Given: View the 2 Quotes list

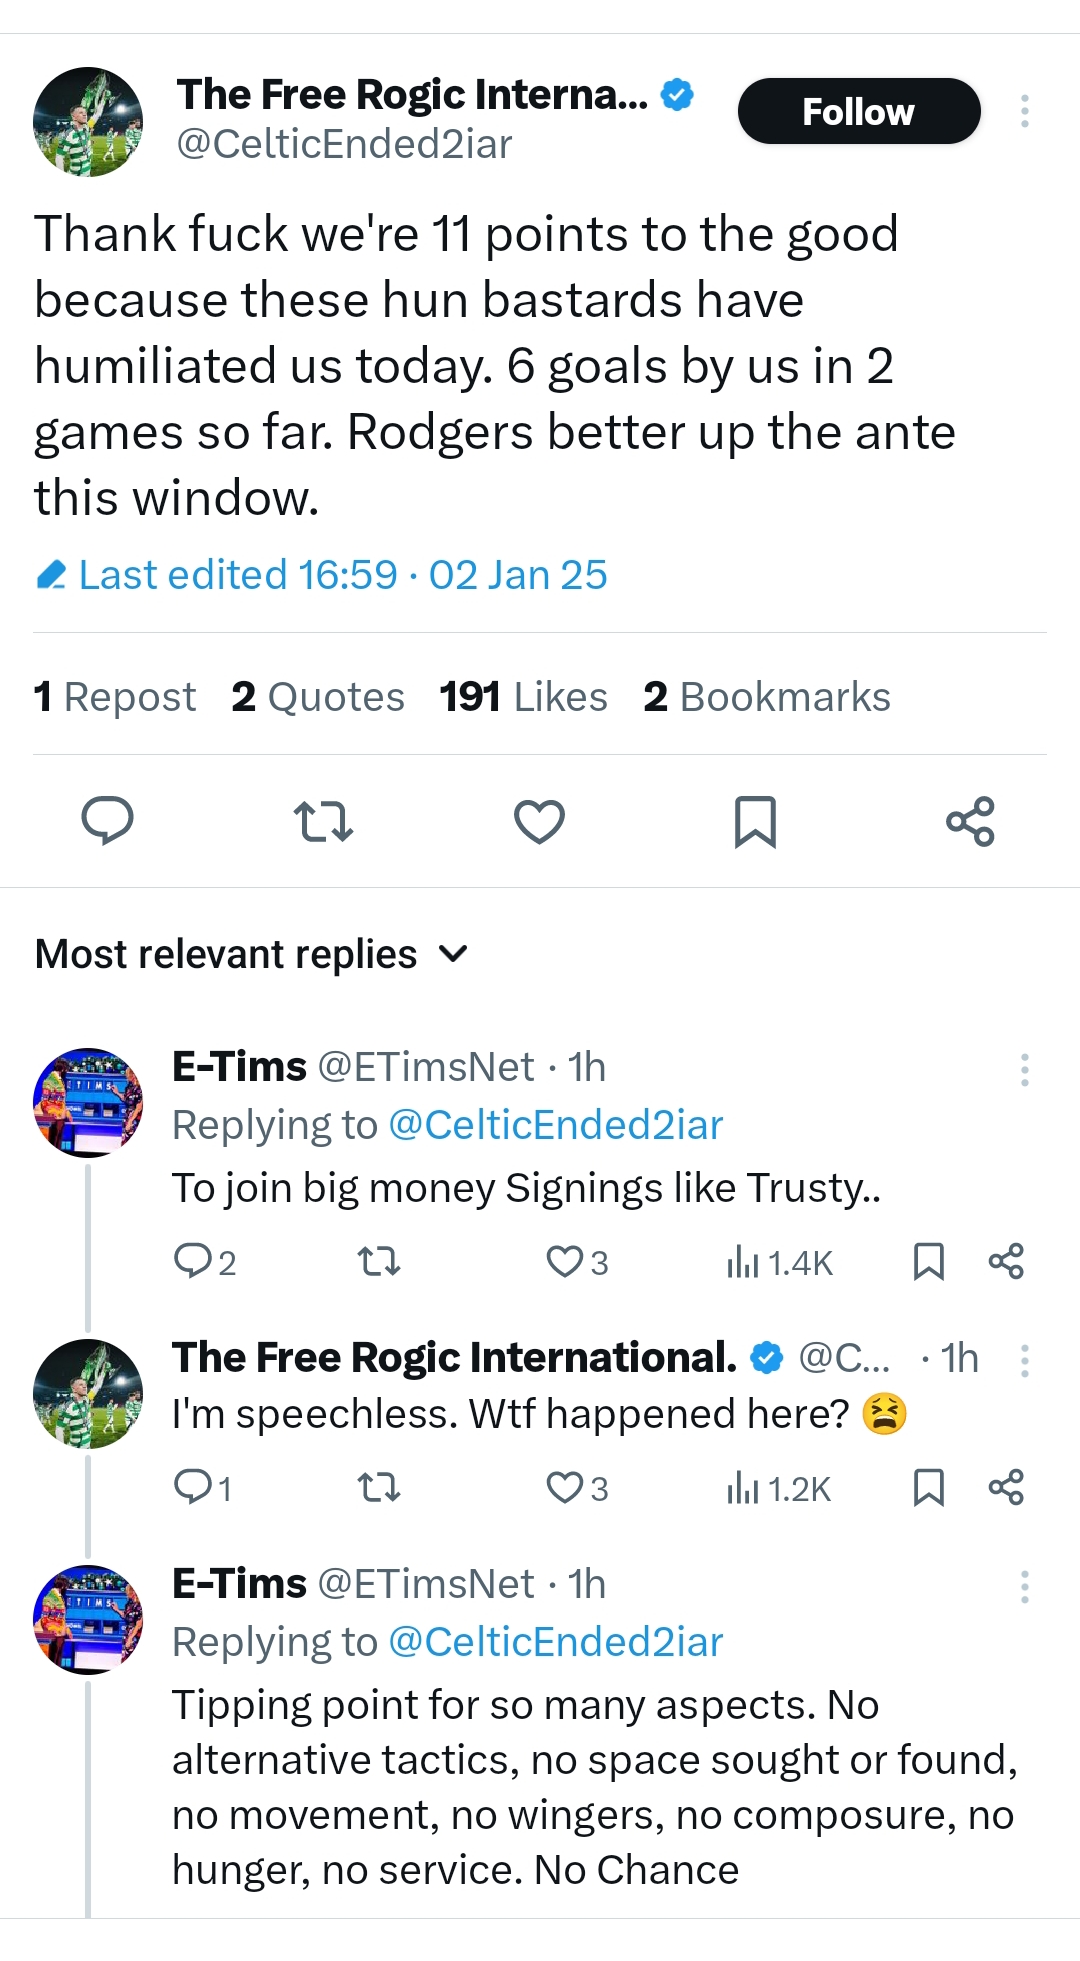Looking at the screenshot, I should pos(318,697).
